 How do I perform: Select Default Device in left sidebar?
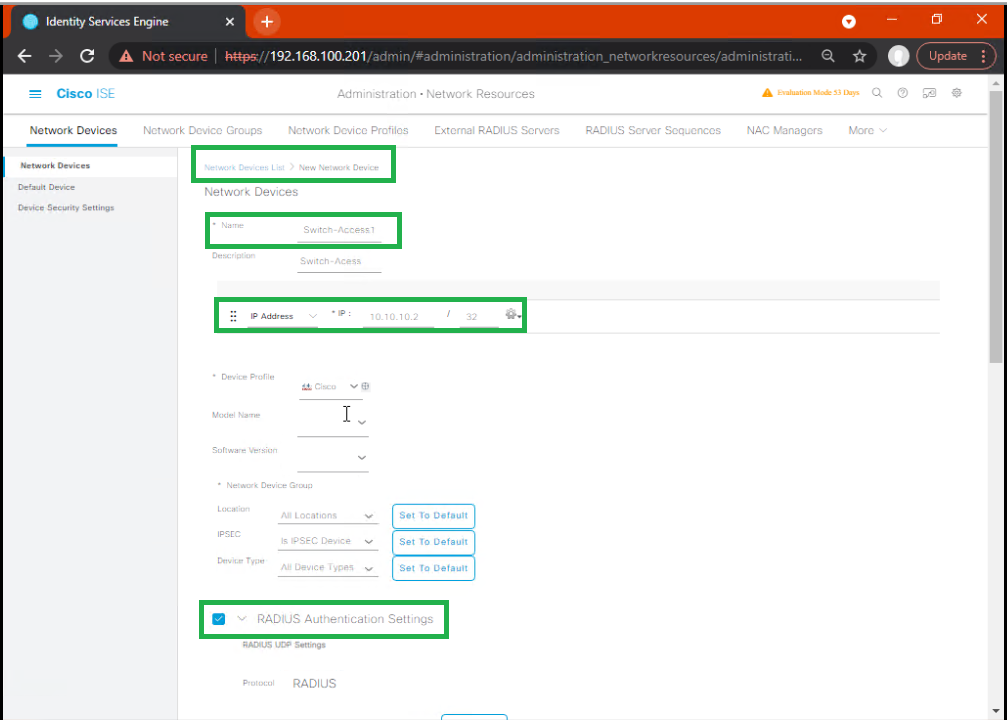[46, 187]
